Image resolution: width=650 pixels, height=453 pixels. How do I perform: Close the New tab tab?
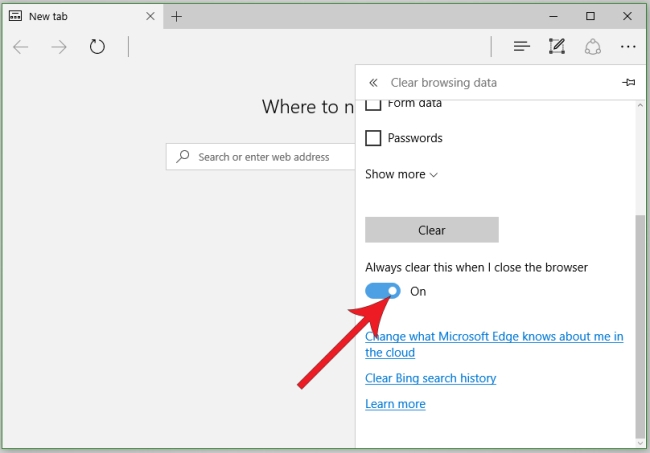point(150,16)
